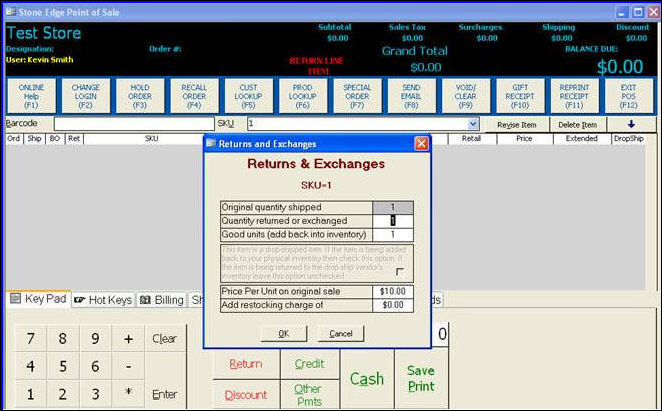Click the Other Pmts button
Screen dimensions: 662x411
[309, 395]
